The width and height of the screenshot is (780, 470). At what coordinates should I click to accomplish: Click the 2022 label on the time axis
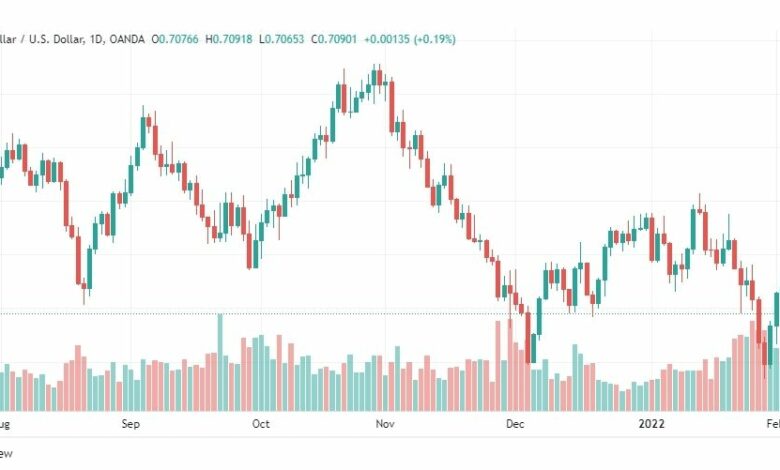[652, 424]
